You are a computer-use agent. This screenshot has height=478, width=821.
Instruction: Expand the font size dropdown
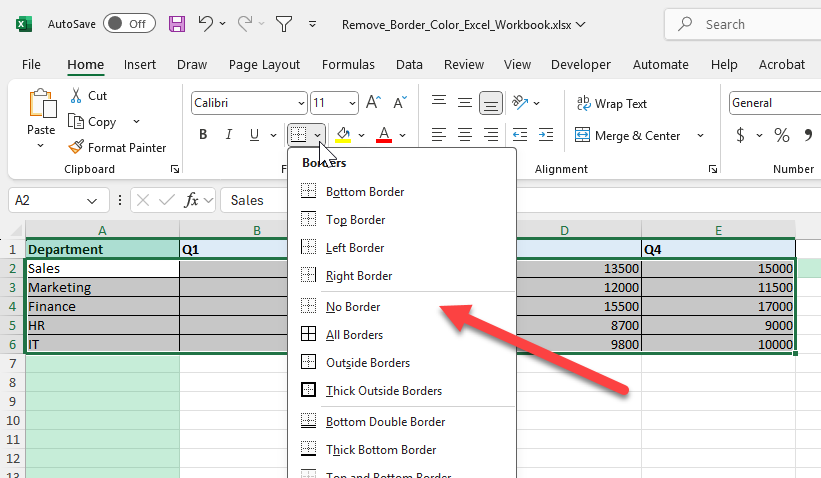point(351,103)
